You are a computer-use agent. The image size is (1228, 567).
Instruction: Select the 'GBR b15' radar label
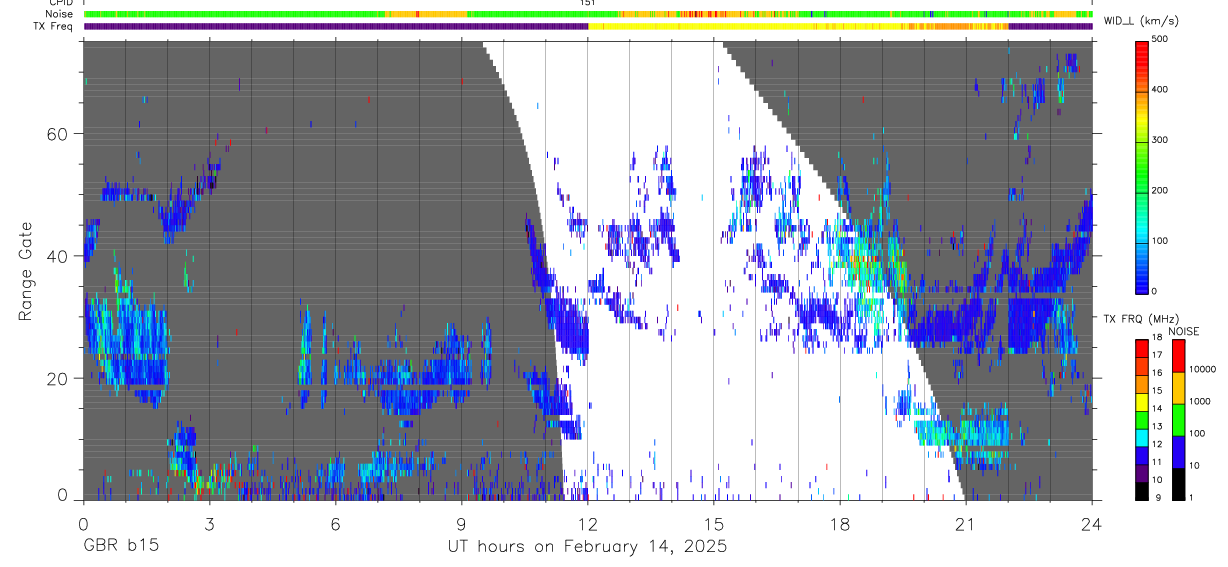coord(120,547)
